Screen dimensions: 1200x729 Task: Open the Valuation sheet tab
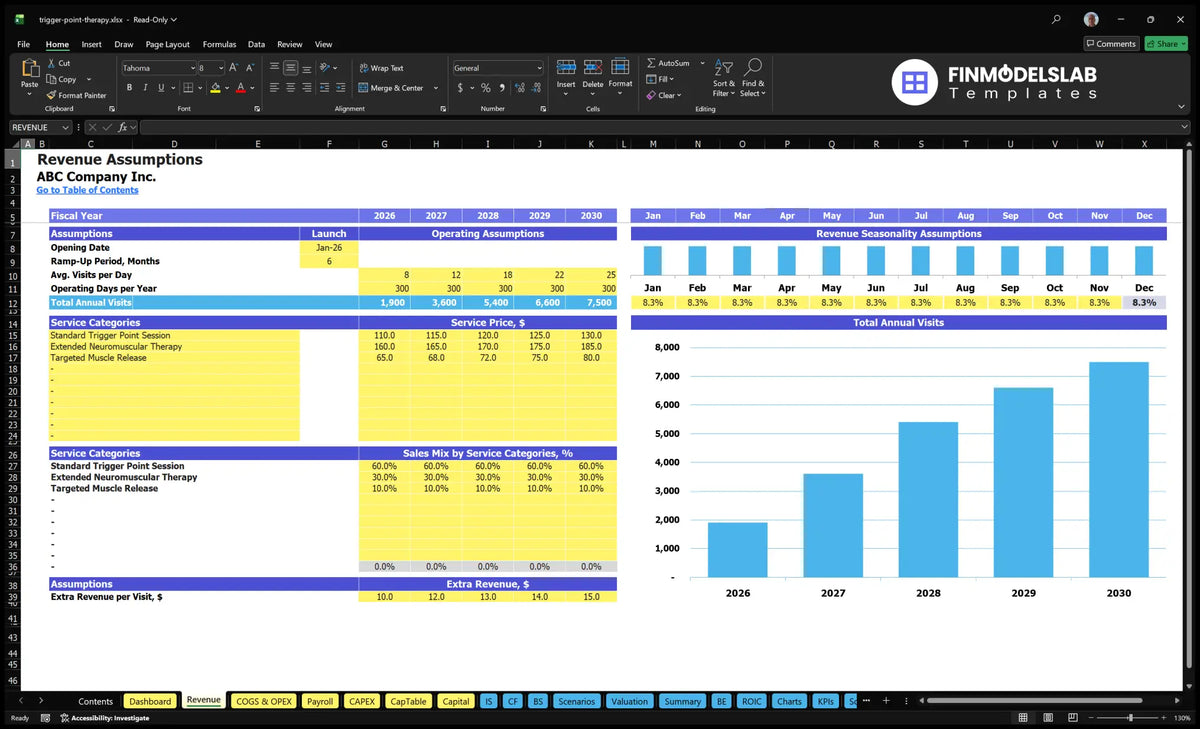(629, 701)
